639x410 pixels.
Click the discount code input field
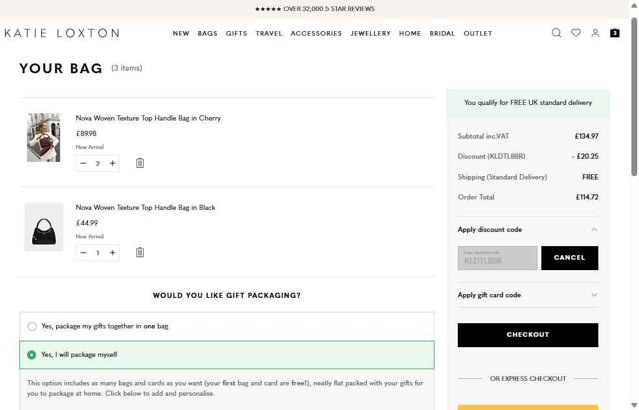click(x=497, y=258)
